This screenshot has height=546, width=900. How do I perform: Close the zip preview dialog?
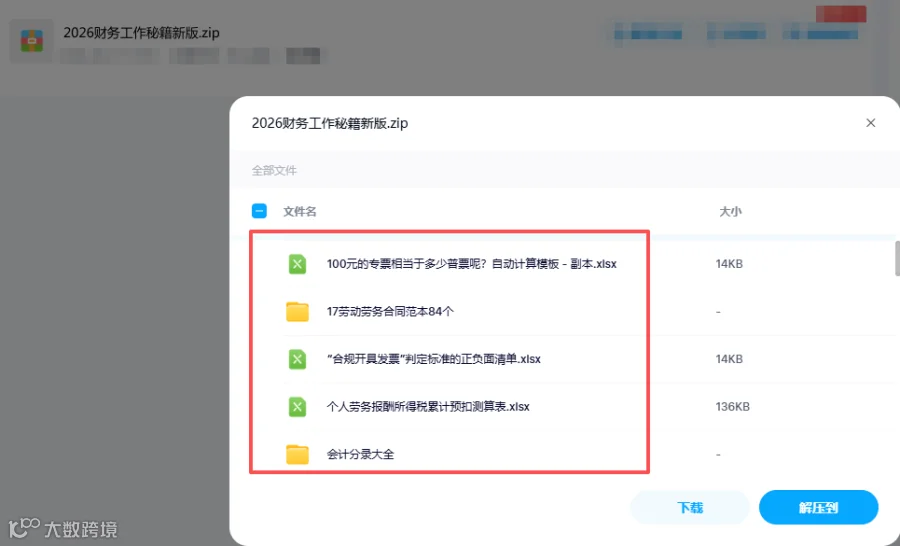click(871, 123)
